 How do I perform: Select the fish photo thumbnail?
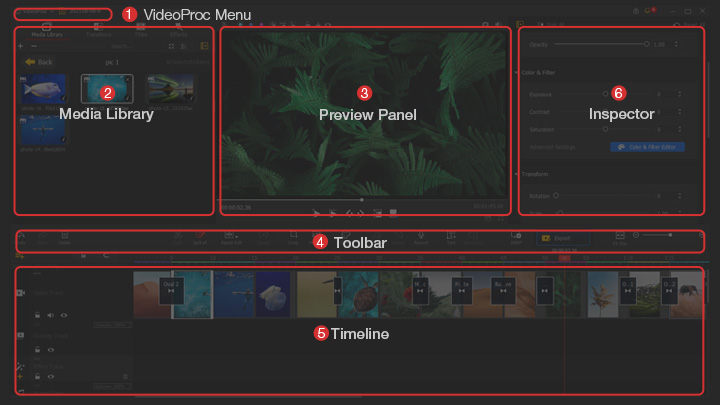43,89
